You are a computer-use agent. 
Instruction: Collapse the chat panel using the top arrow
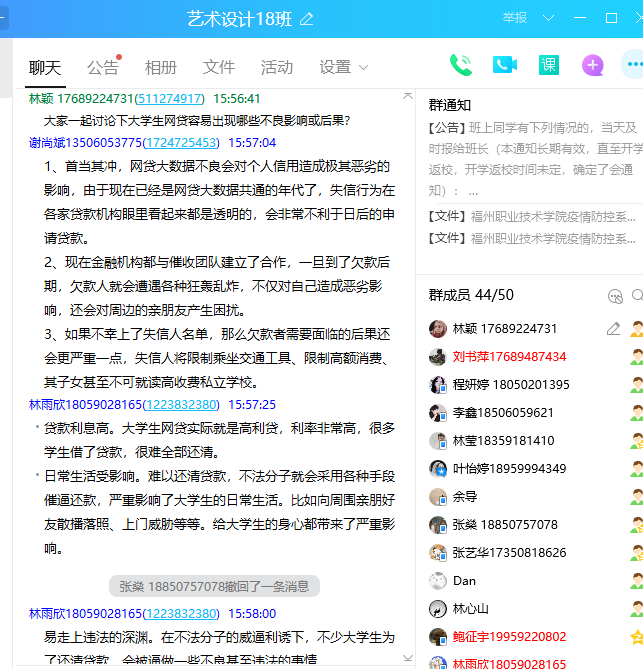click(407, 96)
